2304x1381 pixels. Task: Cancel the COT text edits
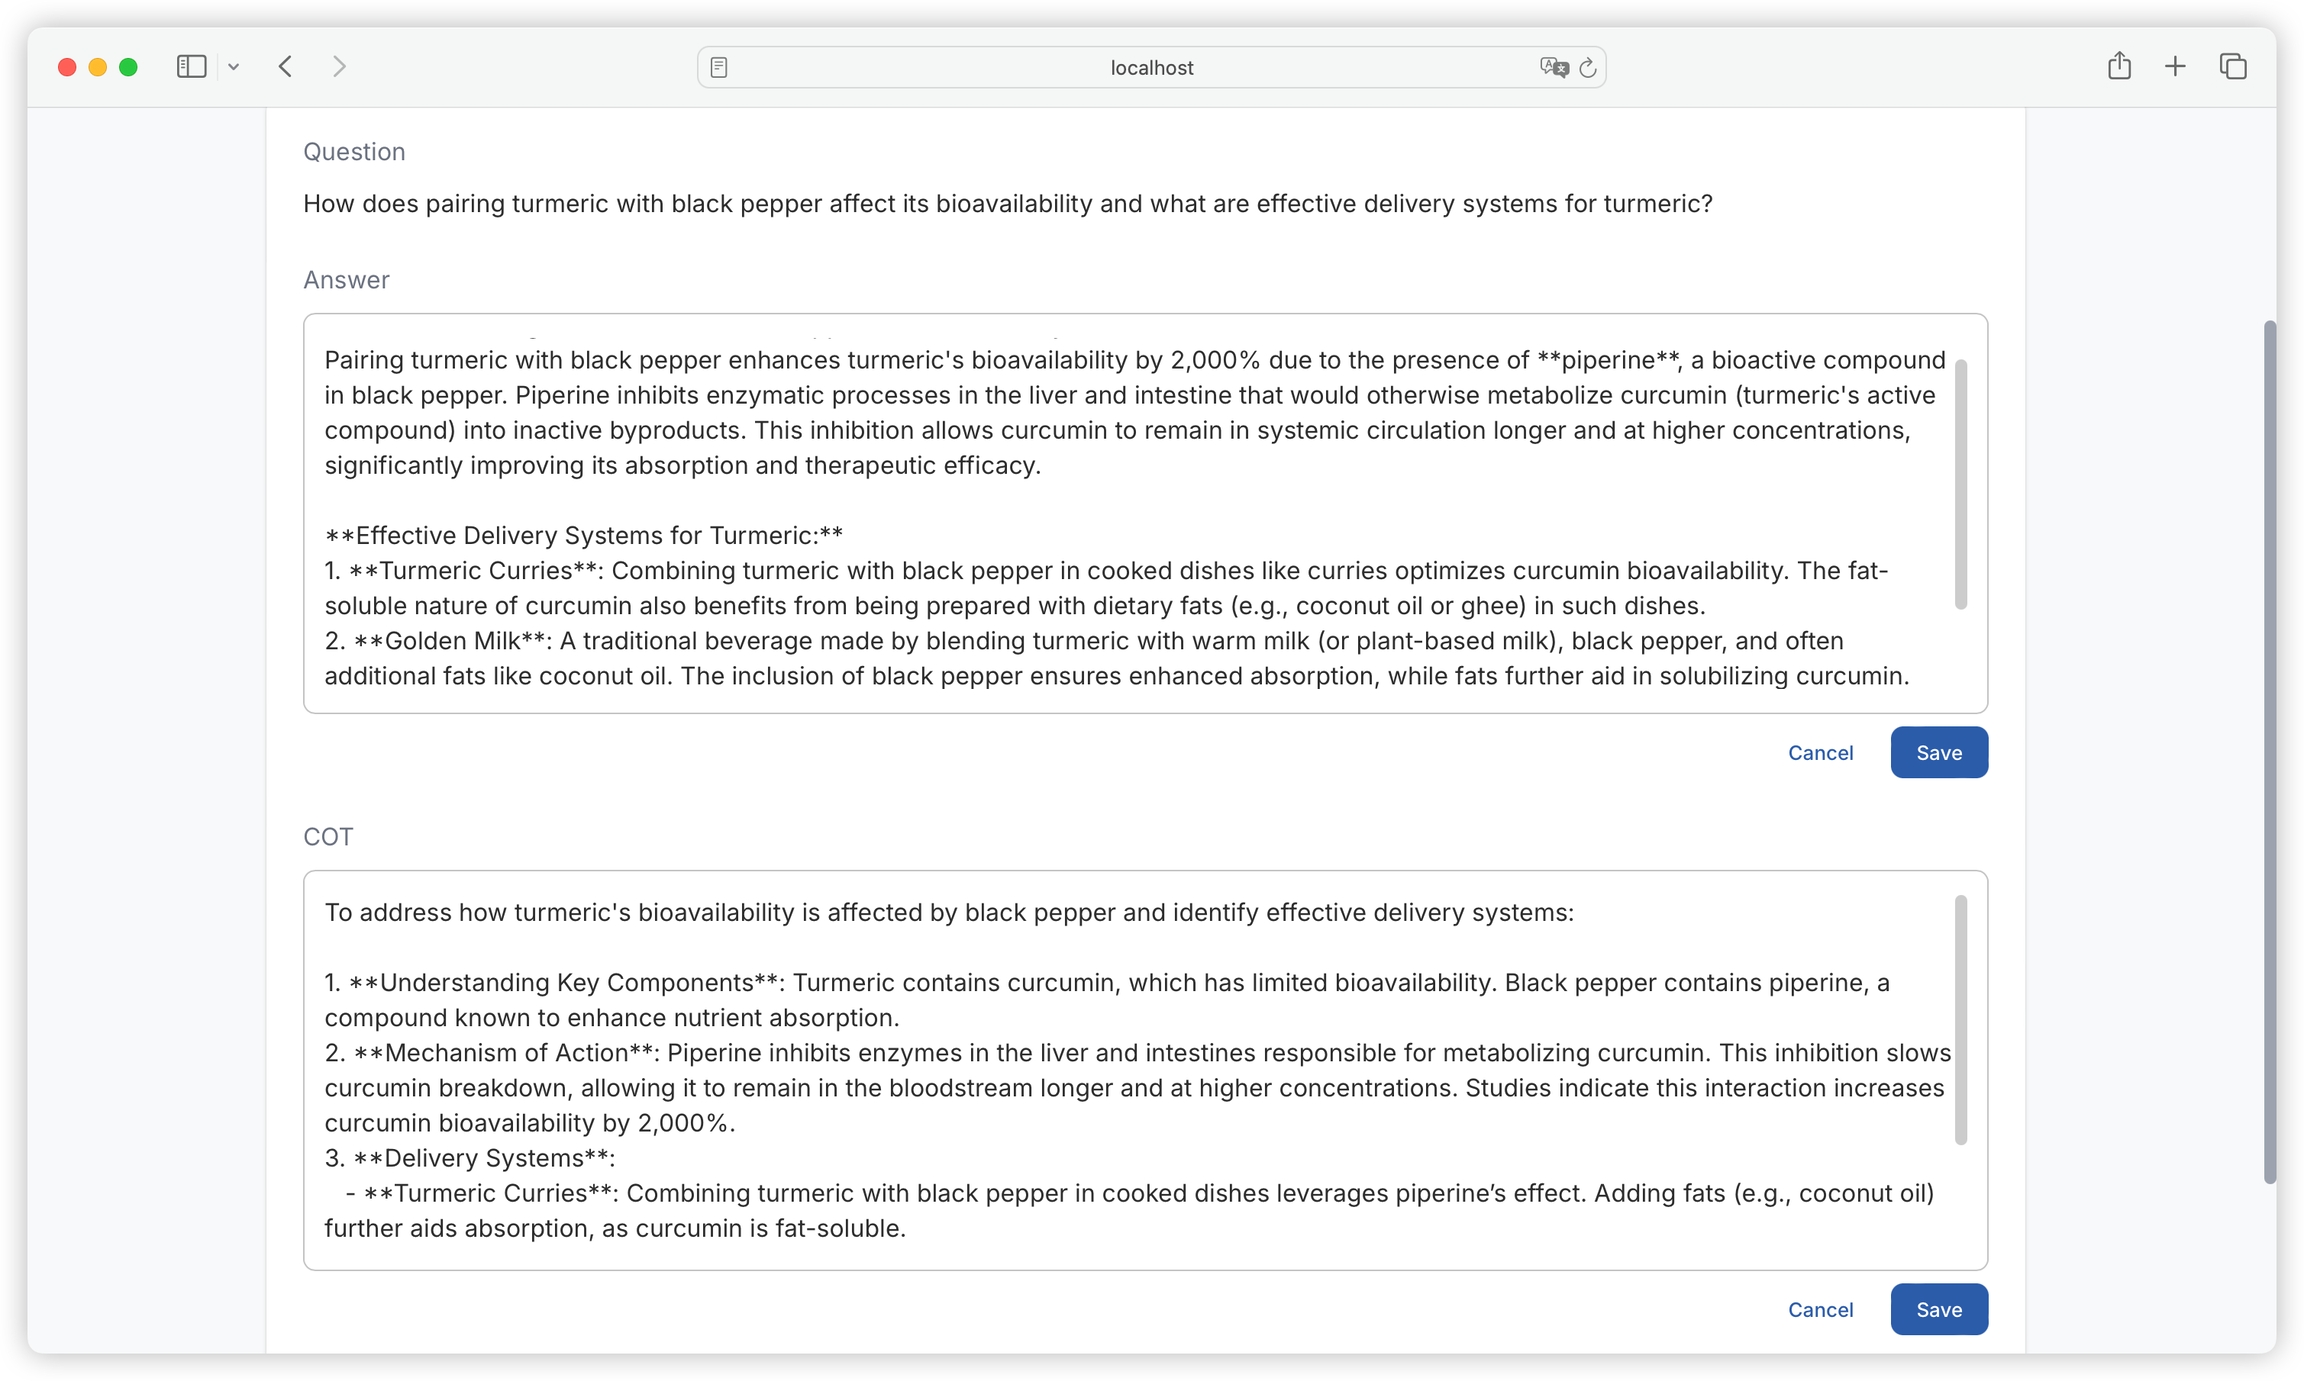pos(1820,1309)
